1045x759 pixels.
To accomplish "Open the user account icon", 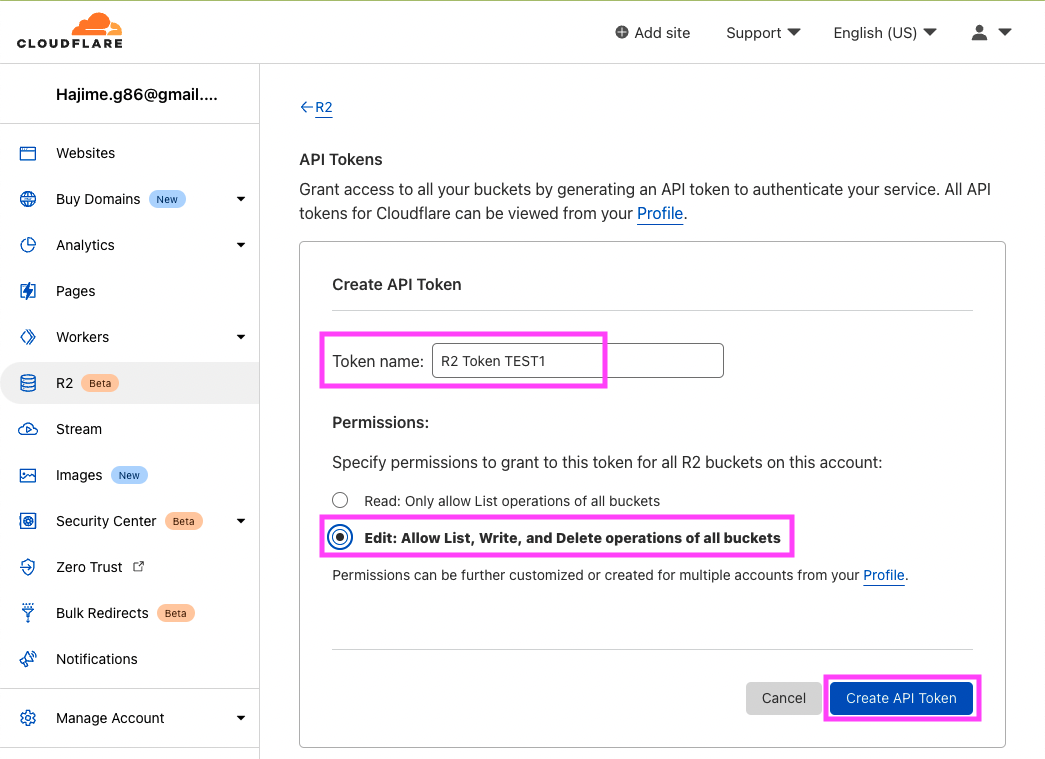I will click(979, 32).
